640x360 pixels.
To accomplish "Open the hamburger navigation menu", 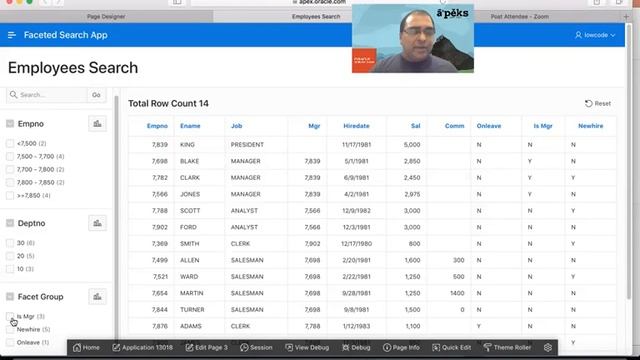I will click(x=11, y=35).
